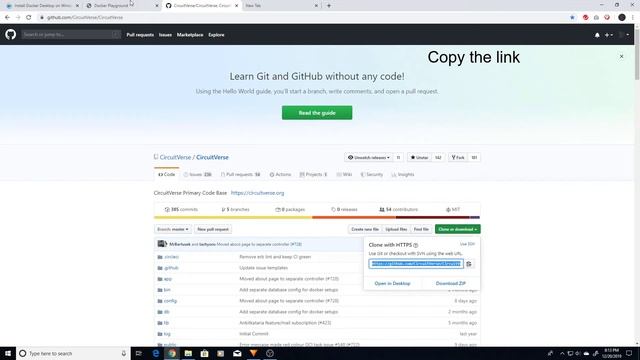This screenshot has height=360, width=640.
Task: Open the Projects tab
Action: [x=313, y=175]
